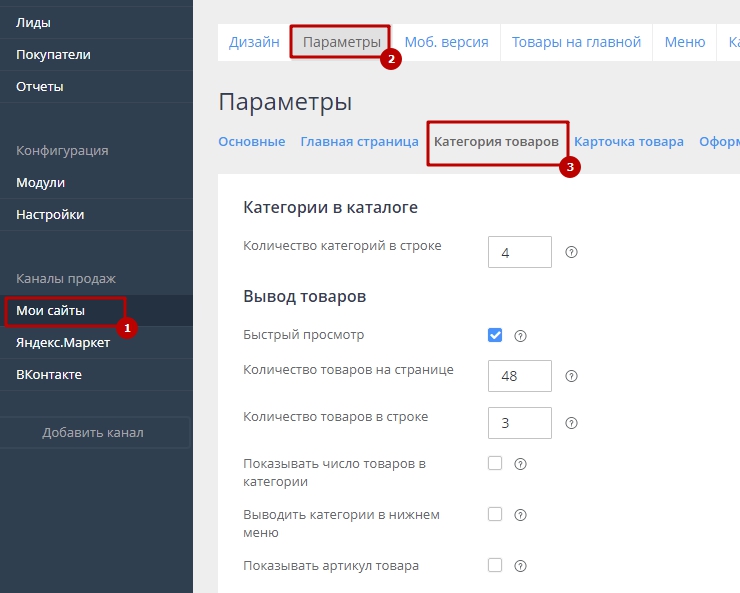Screen dimensions: 740x593
Task: Click help icon for Показывать число товаров в категории
Action: coord(520,464)
